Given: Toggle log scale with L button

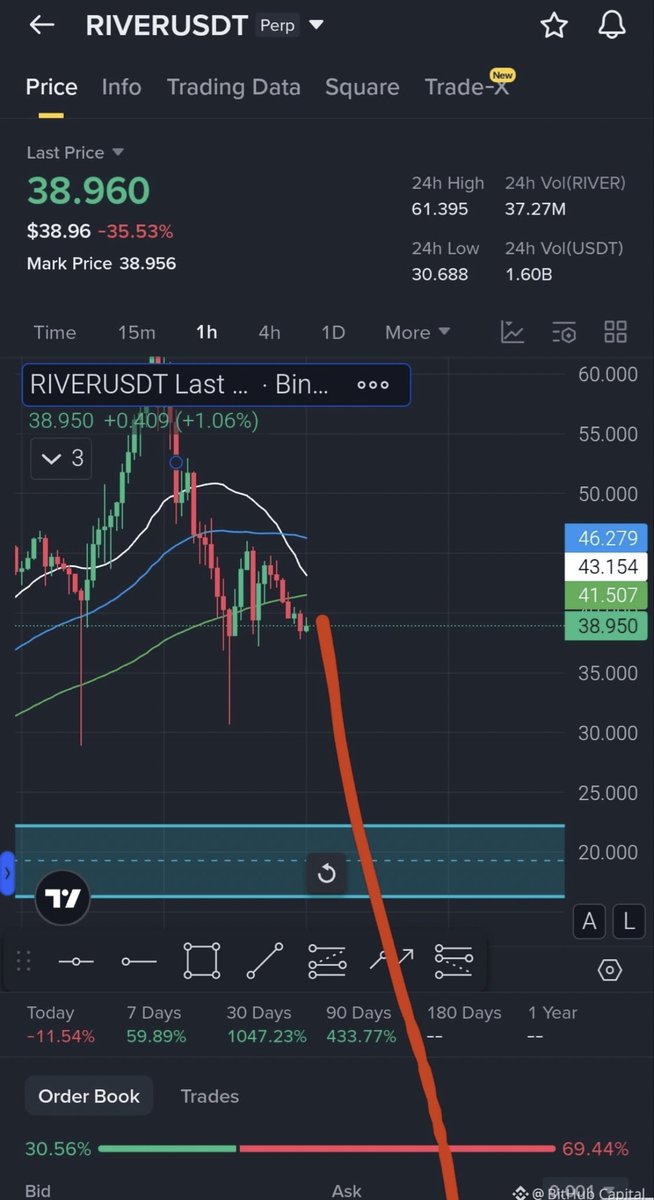Looking at the screenshot, I should (x=629, y=922).
